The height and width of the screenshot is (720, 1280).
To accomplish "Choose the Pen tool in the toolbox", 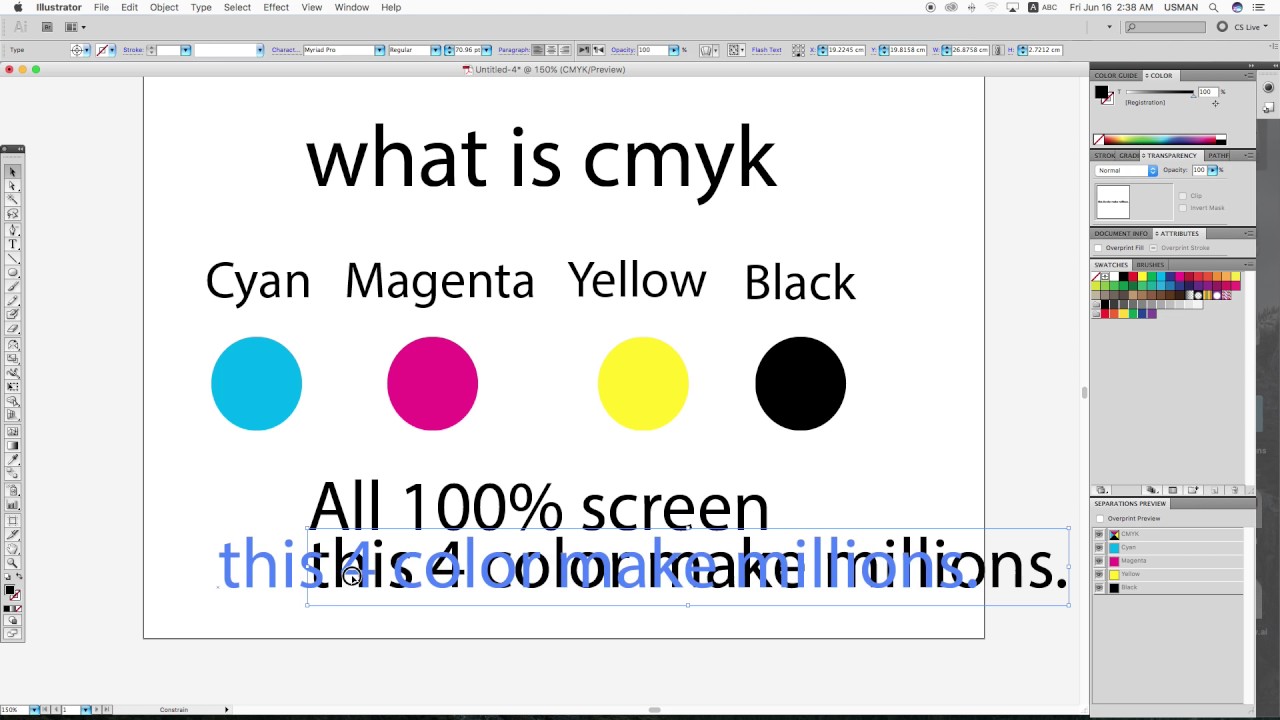I will click(12, 229).
